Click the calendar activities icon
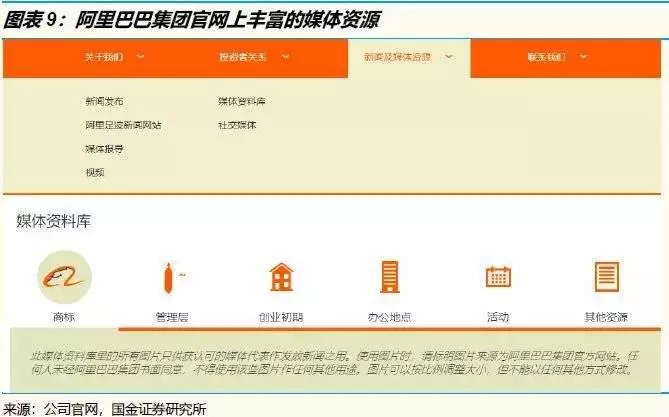 [498, 277]
